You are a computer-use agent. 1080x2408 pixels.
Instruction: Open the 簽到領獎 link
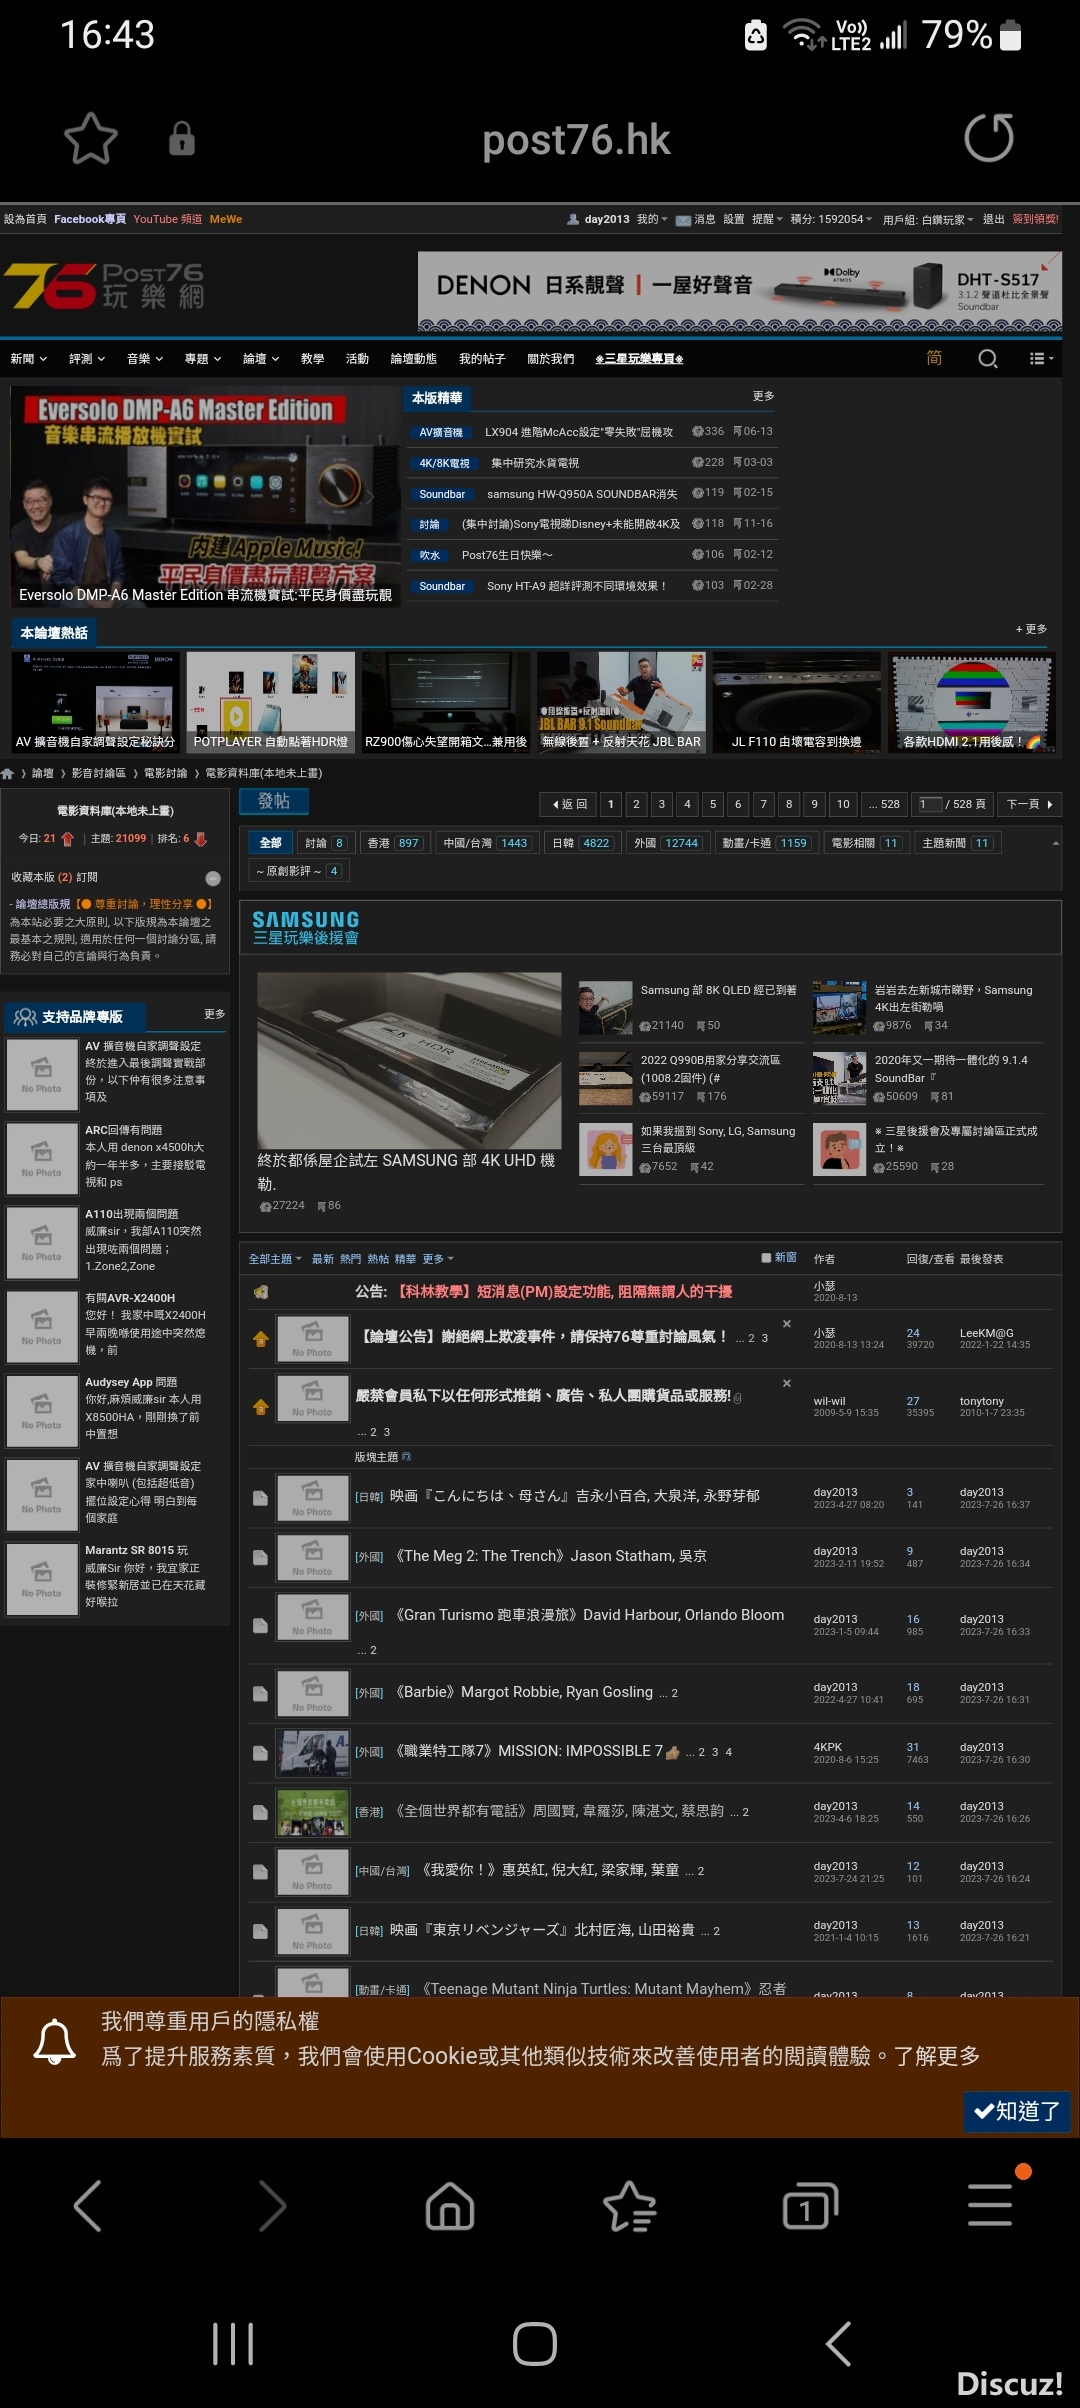click(1036, 219)
